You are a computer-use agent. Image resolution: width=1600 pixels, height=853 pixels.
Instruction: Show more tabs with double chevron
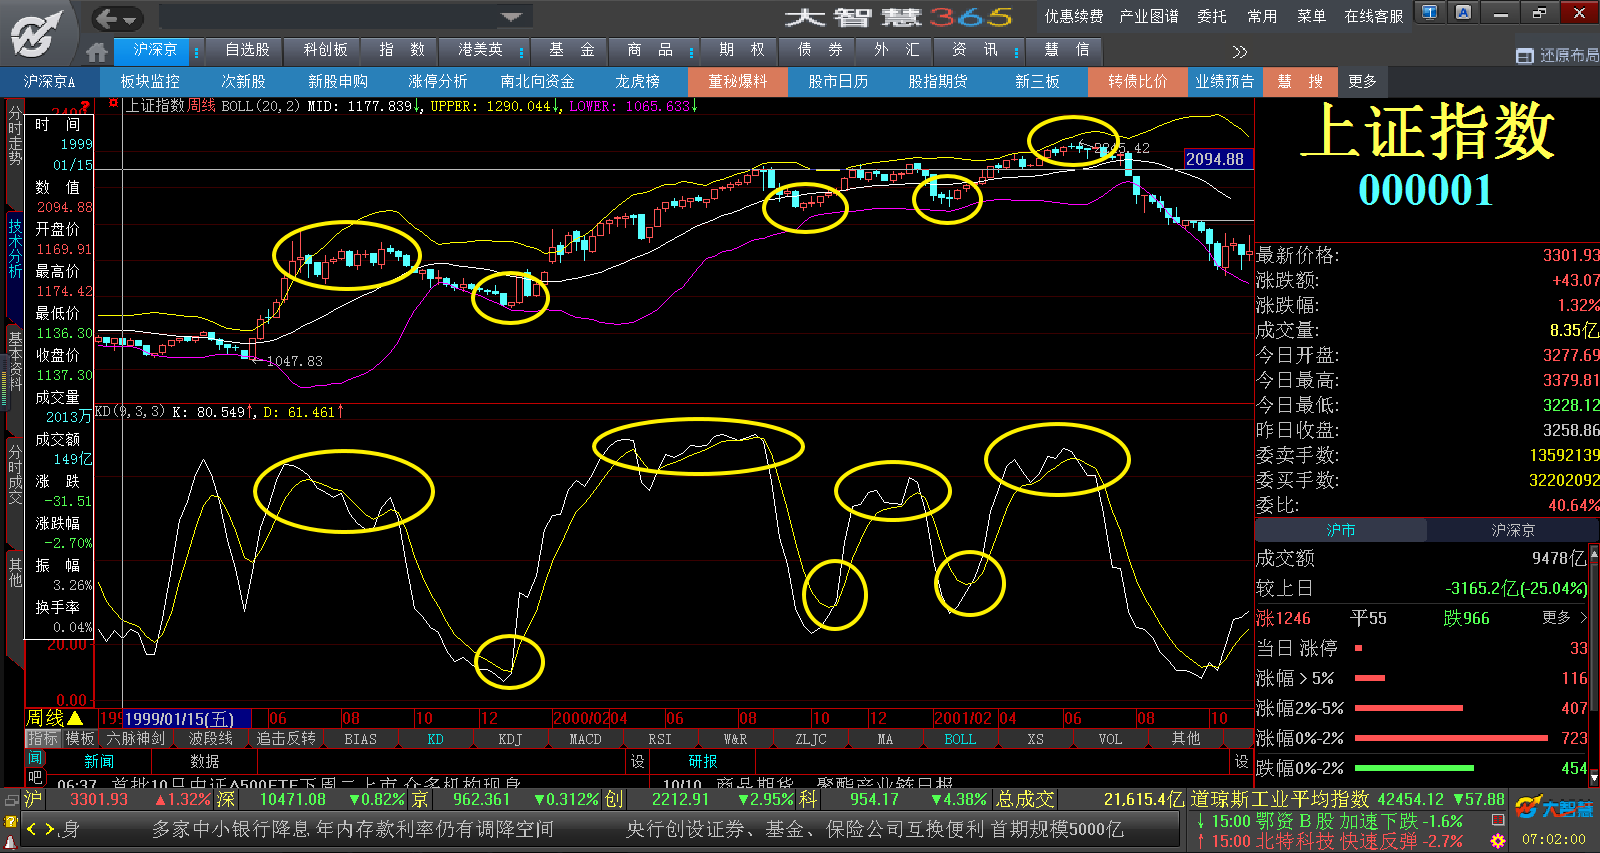[1240, 52]
